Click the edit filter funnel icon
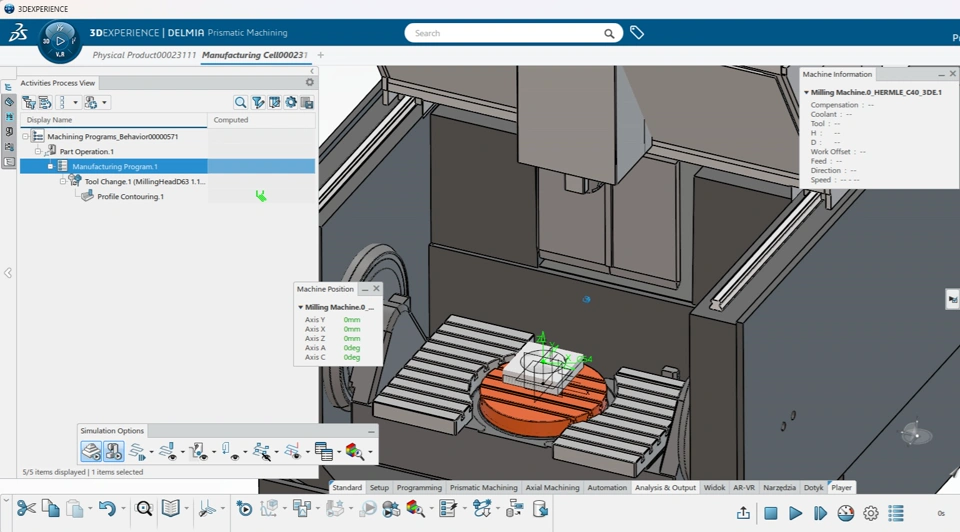Image resolution: width=960 pixels, height=532 pixels. pyautogui.click(x=258, y=103)
